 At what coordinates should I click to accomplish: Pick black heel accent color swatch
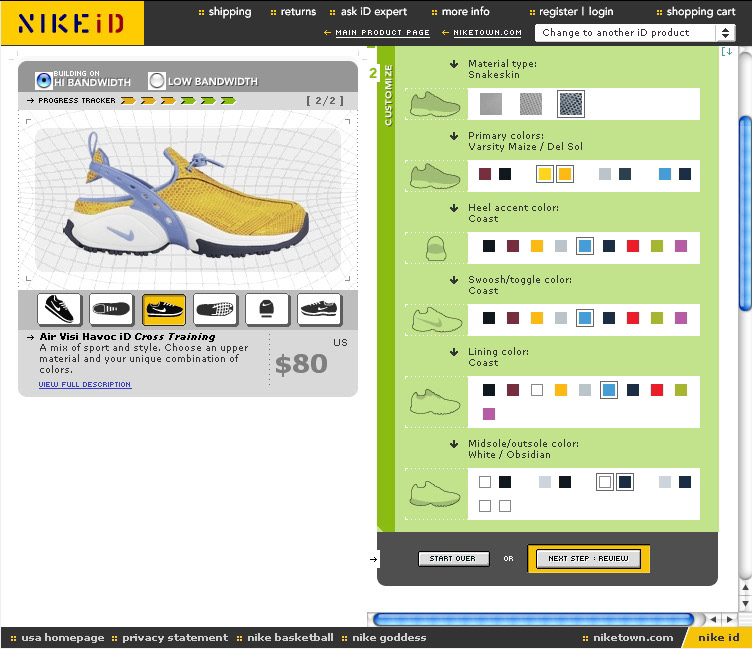(x=489, y=246)
